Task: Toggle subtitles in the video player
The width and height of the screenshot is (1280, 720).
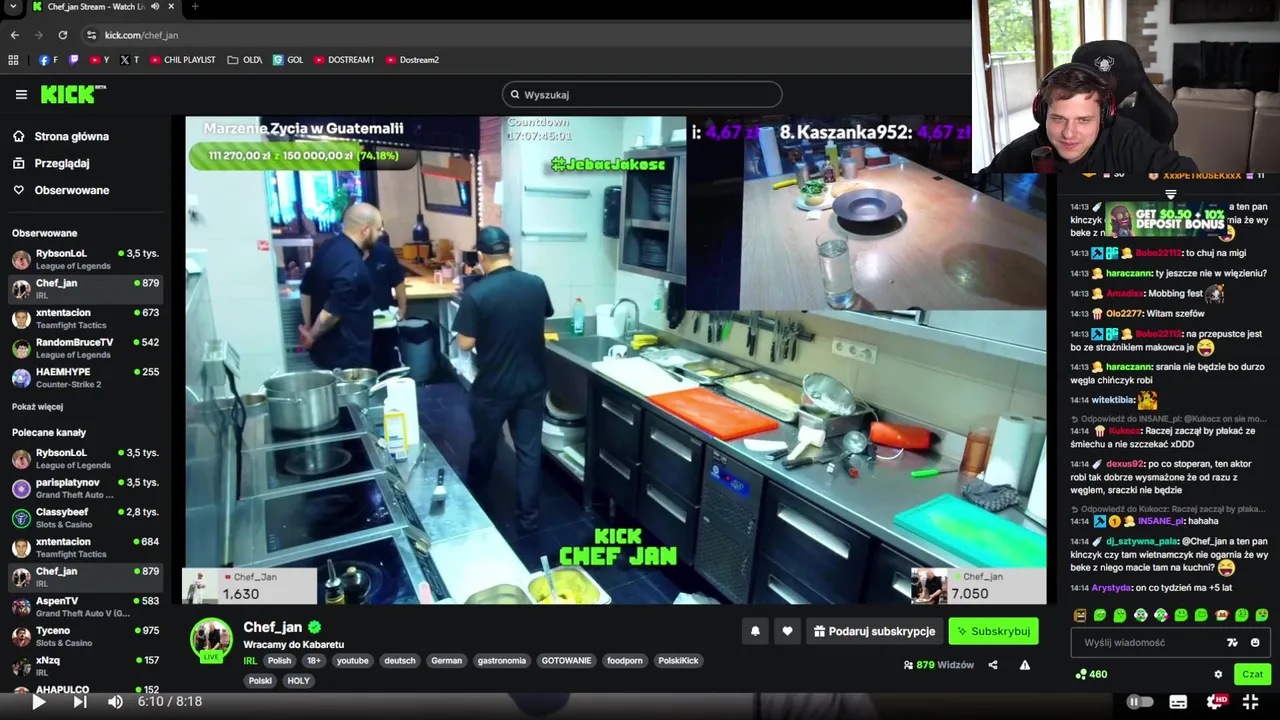Action: [1178, 702]
